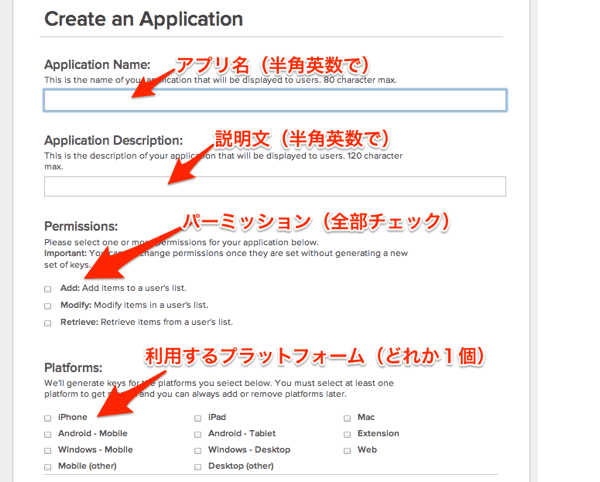This screenshot has width=600, height=482.
Task: Enable the Windows - Mobile checkbox
Action: point(48,450)
